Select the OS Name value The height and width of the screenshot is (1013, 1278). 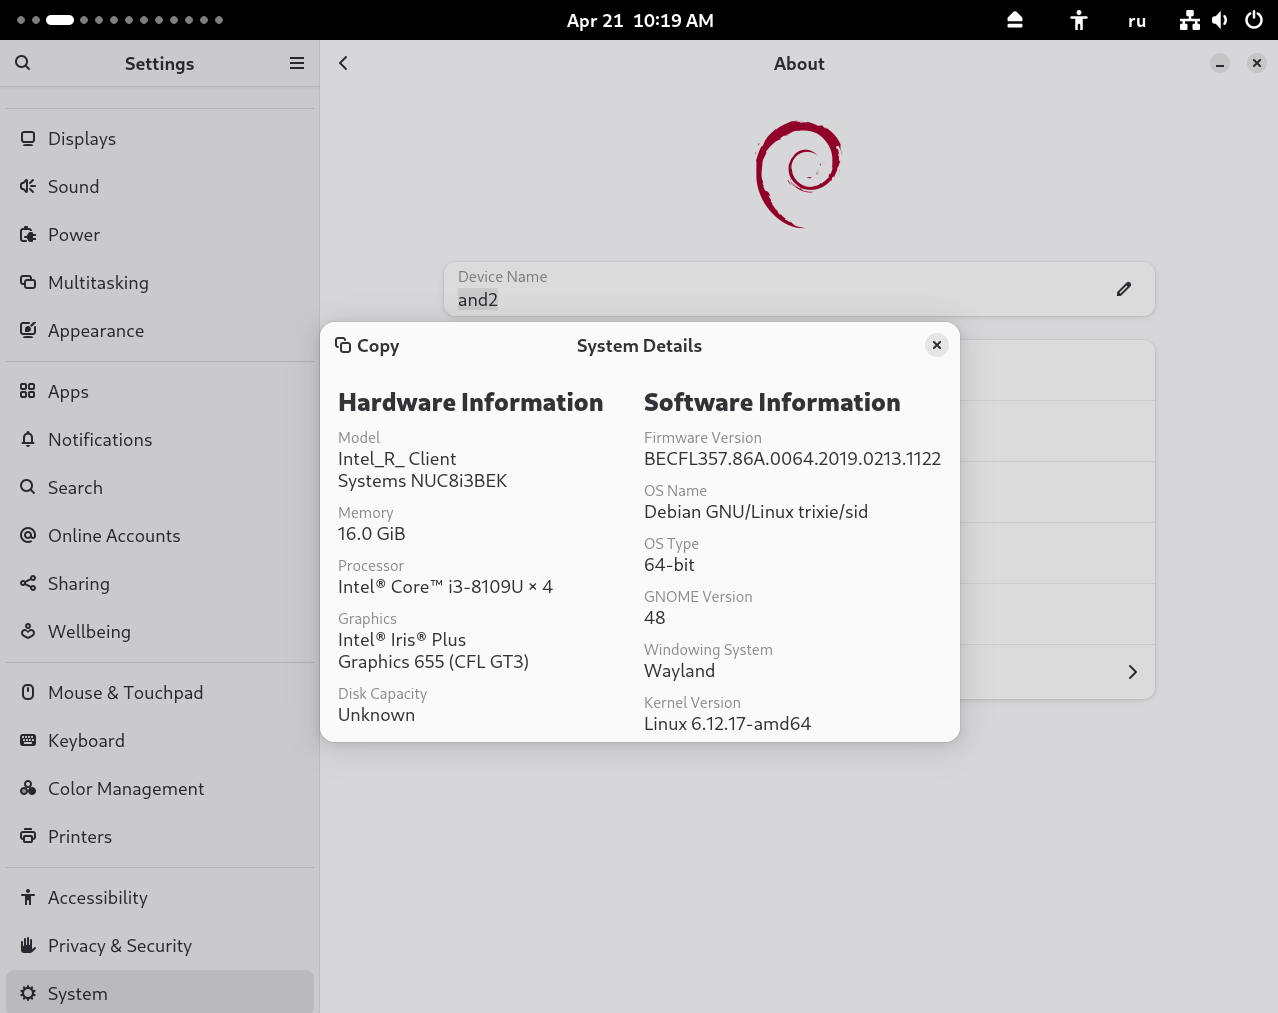[x=756, y=512]
